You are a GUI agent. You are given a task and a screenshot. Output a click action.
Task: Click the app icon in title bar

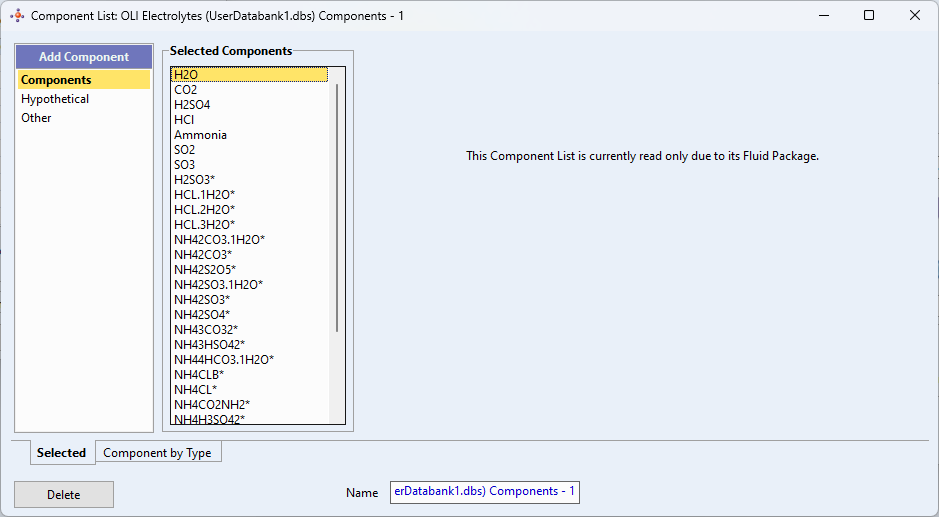[x=17, y=16]
